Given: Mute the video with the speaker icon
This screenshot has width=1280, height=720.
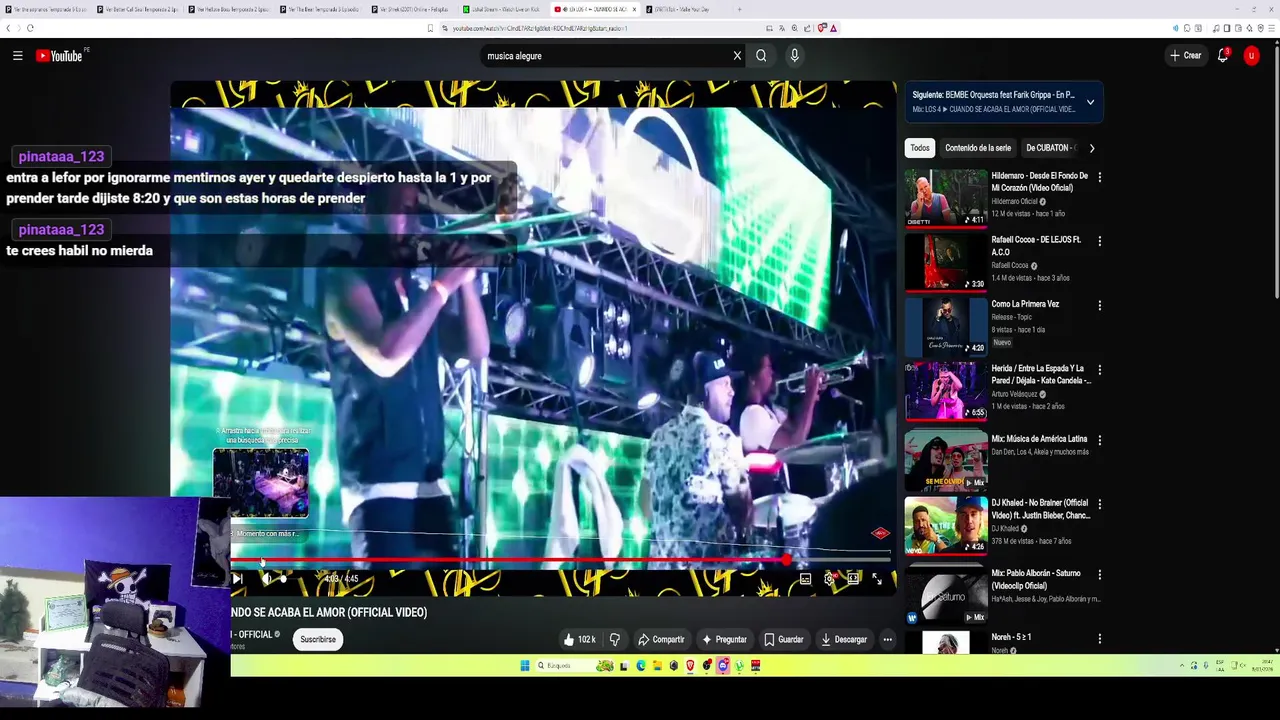Looking at the screenshot, I should click(266, 578).
